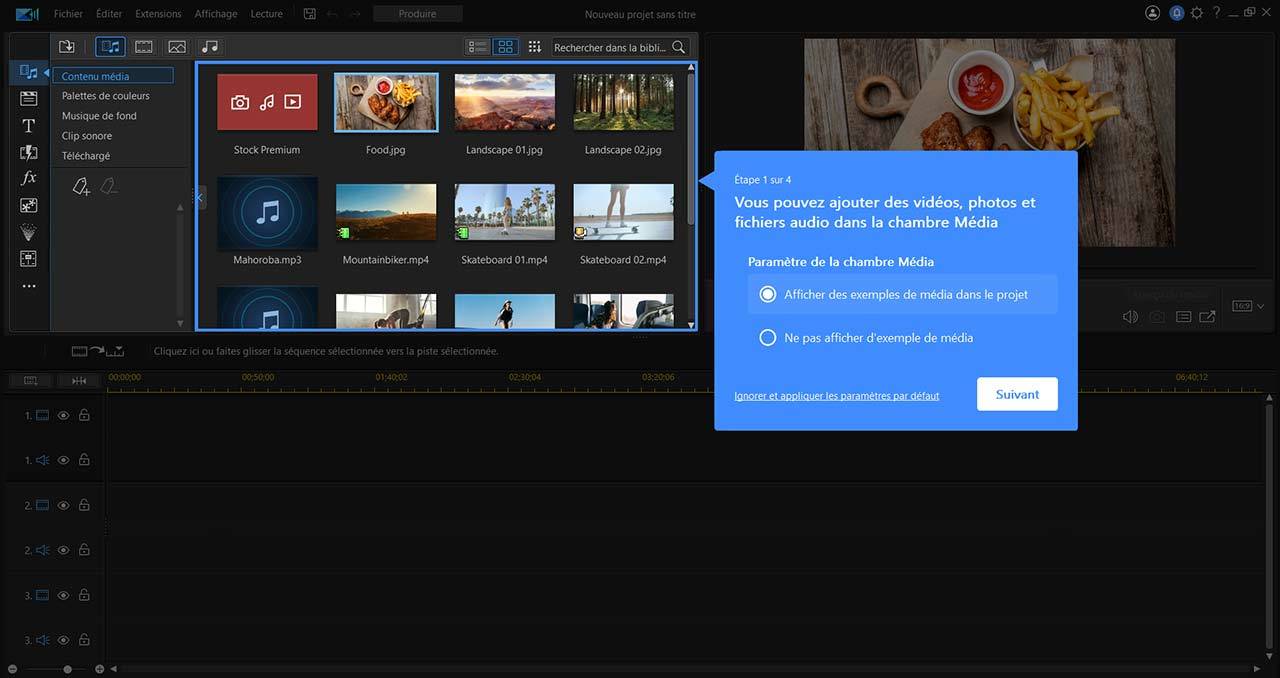Image resolution: width=1280 pixels, height=678 pixels.
Task: Open settings gear icon in title bar
Action: point(1196,14)
